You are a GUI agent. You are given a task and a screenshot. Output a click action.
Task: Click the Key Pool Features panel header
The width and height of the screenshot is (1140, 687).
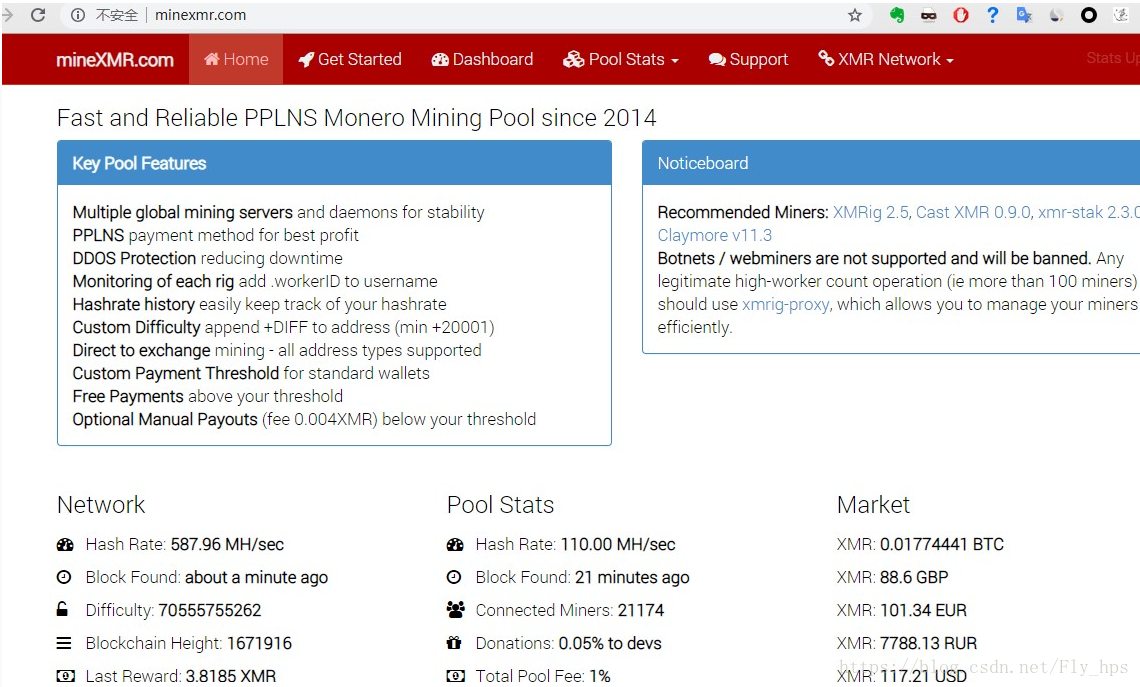334,163
